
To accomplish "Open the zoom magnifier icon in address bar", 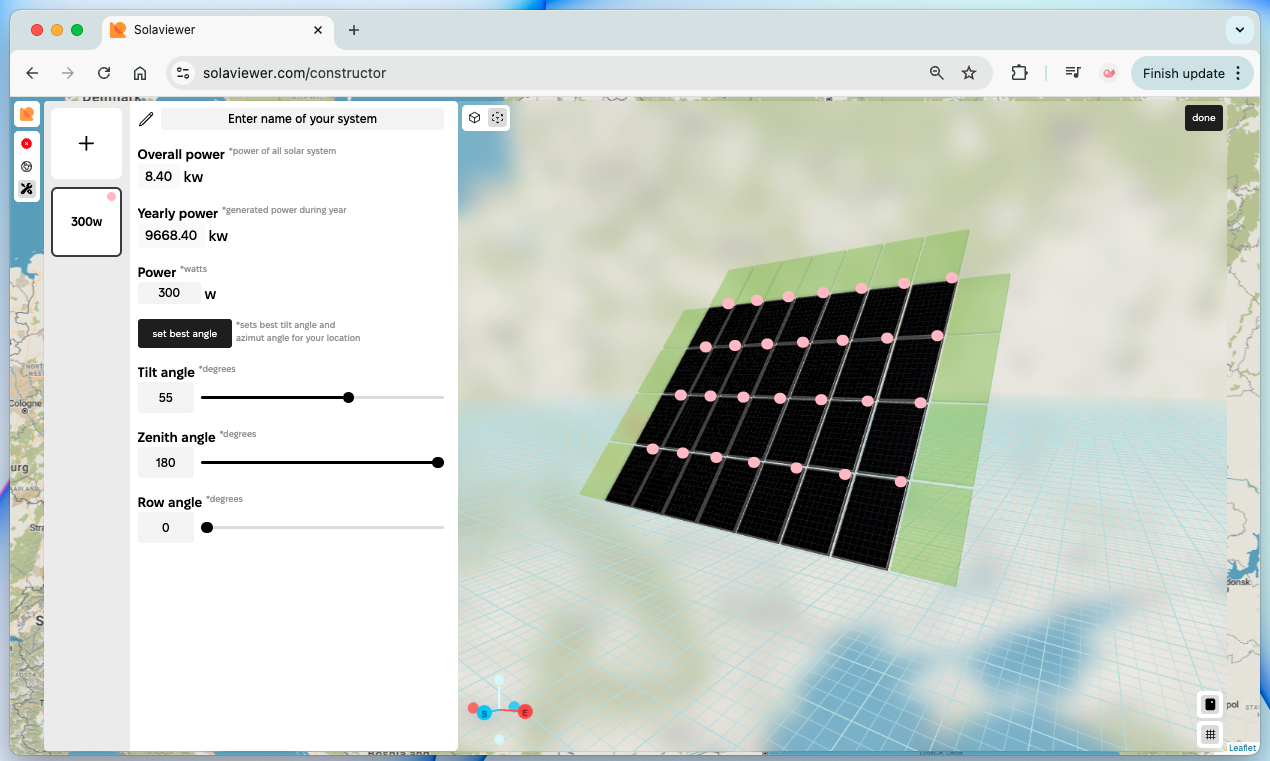I will click(x=937, y=73).
